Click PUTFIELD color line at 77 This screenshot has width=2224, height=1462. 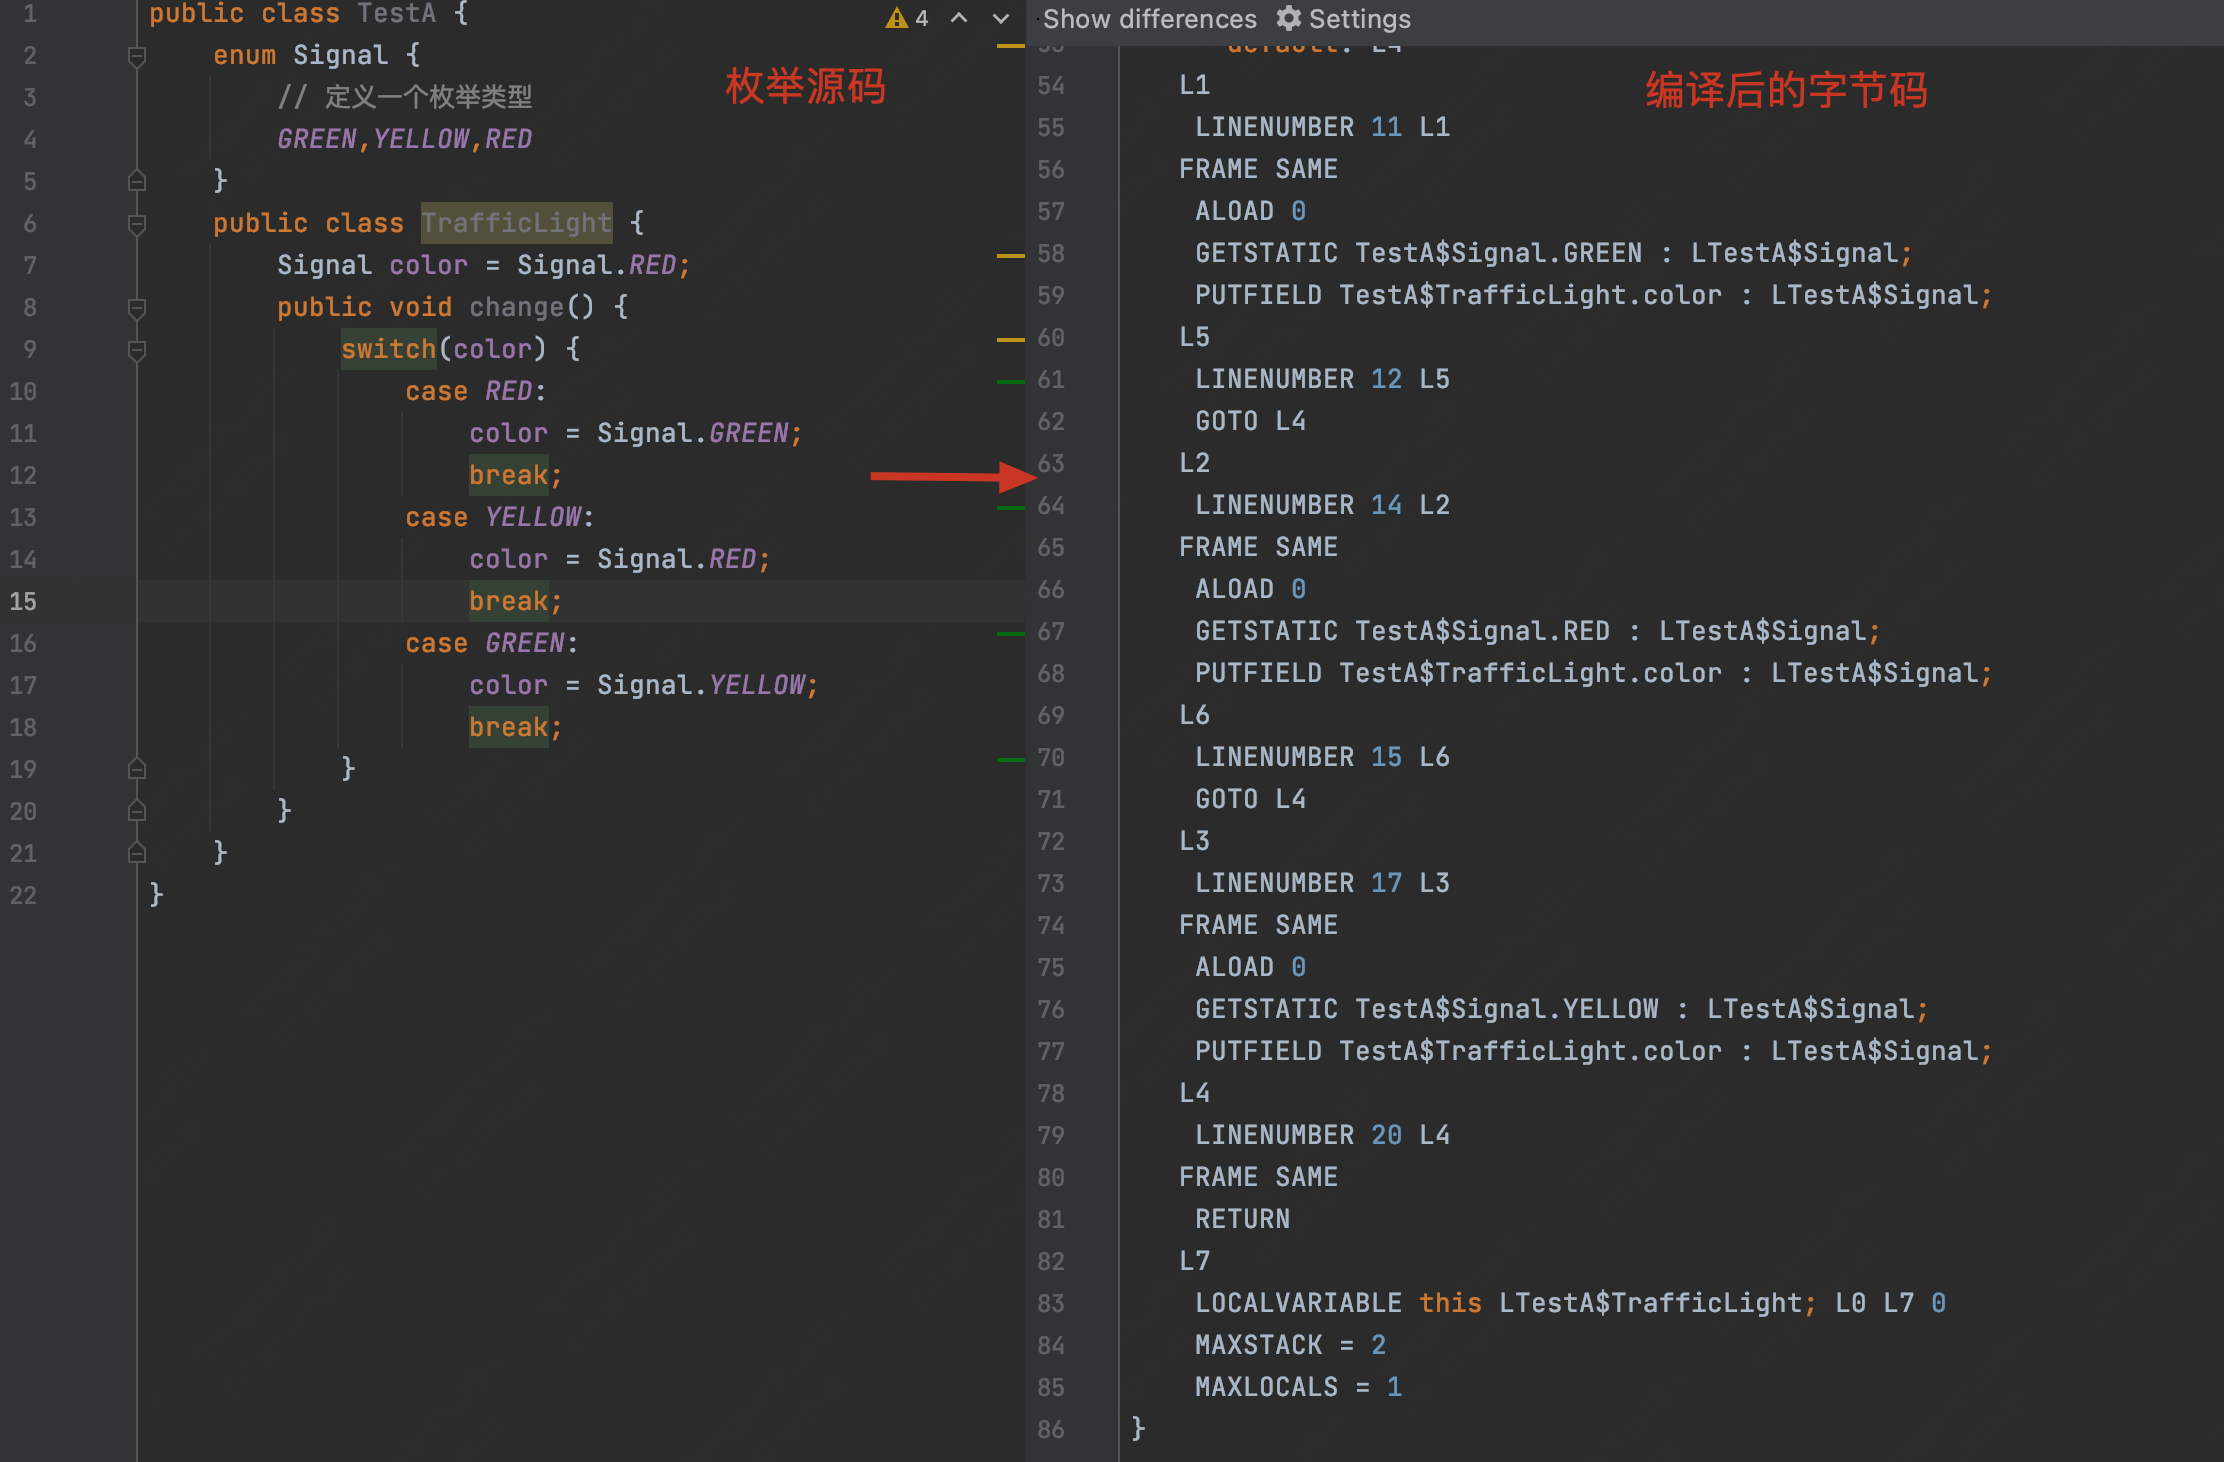click(x=1593, y=1051)
